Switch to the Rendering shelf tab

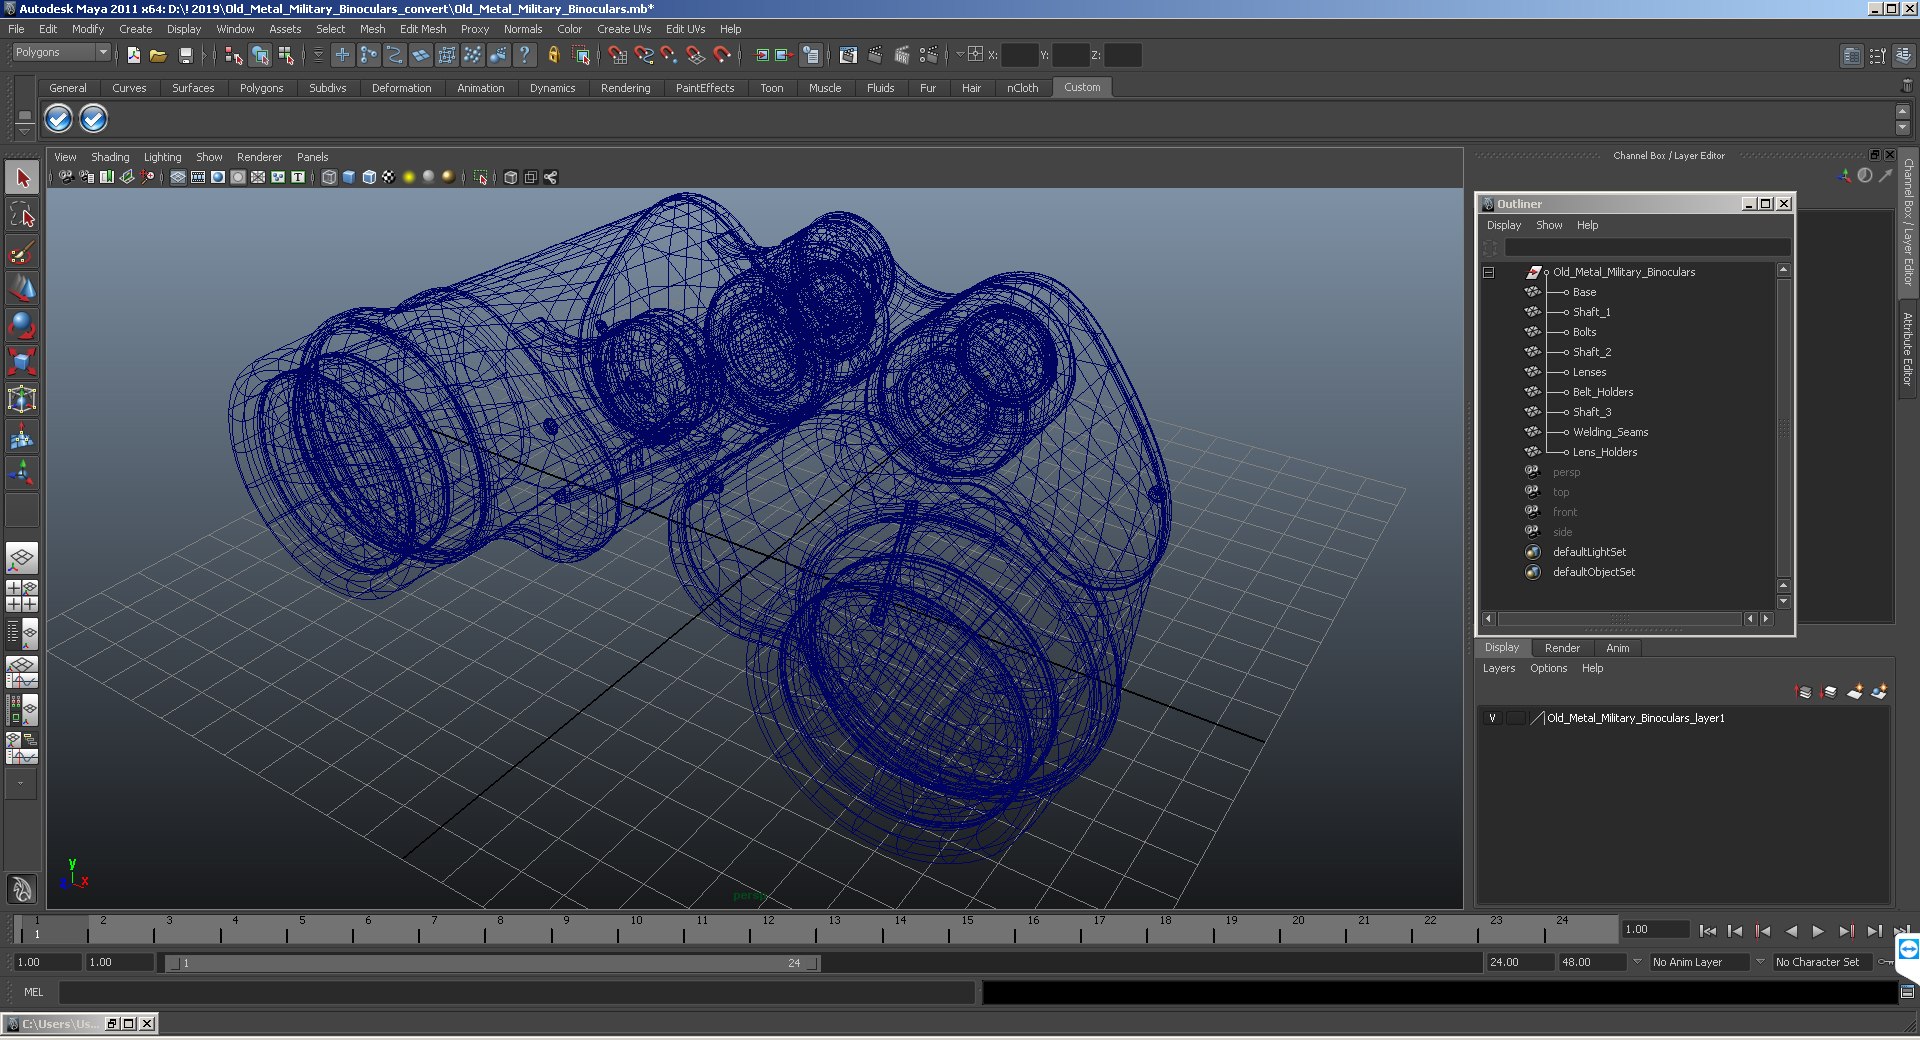click(625, 88)
